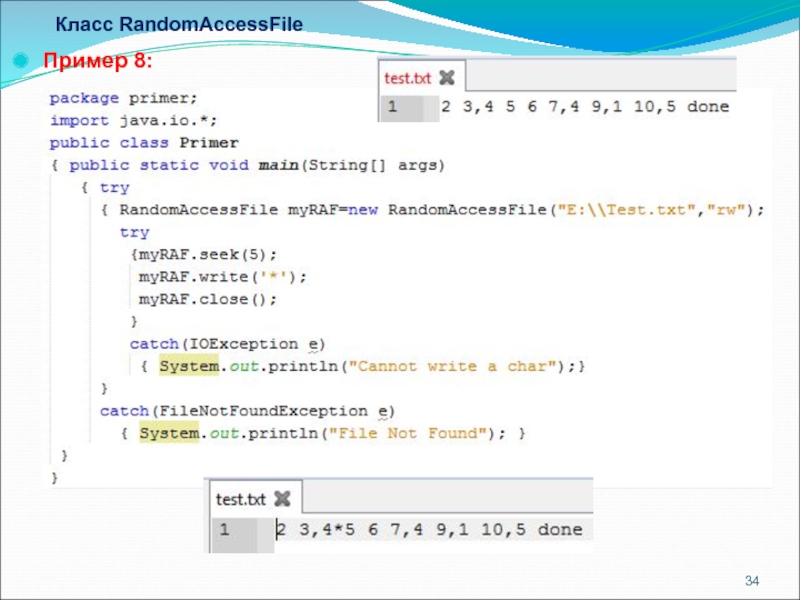Click highlighted 'System' in Cannot write line
The image size is (800, 600).
[x=189, y=366]
